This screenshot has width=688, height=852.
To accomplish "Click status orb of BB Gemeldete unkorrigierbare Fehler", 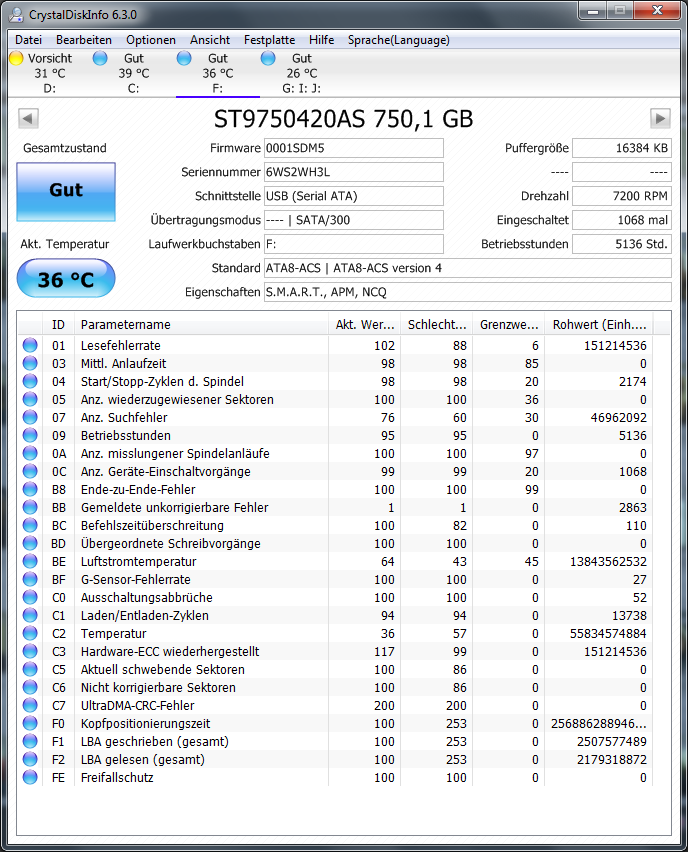I will point(30,507).
